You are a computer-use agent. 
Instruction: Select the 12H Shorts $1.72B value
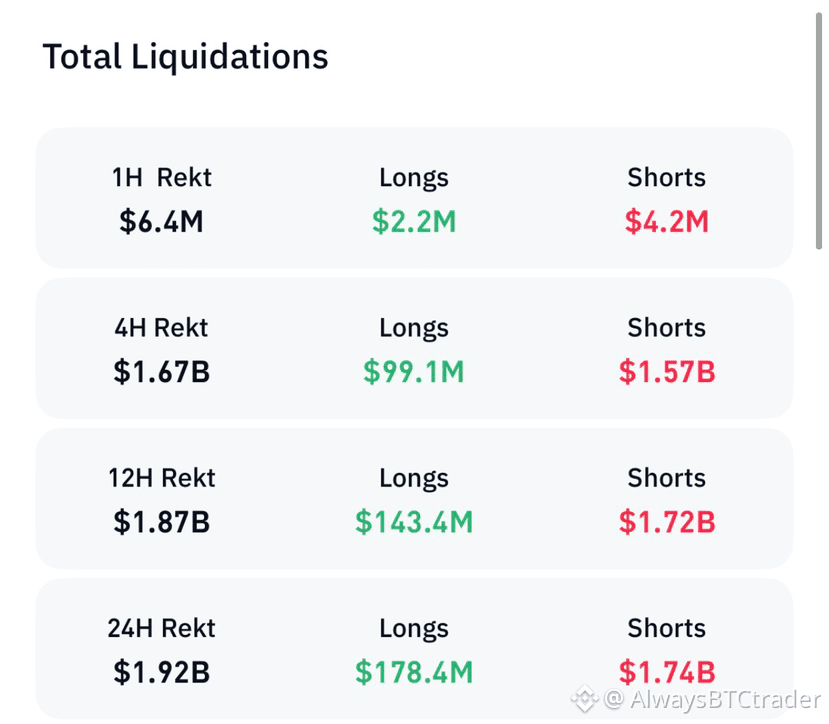pyautogui.click(x=667, y=521)
